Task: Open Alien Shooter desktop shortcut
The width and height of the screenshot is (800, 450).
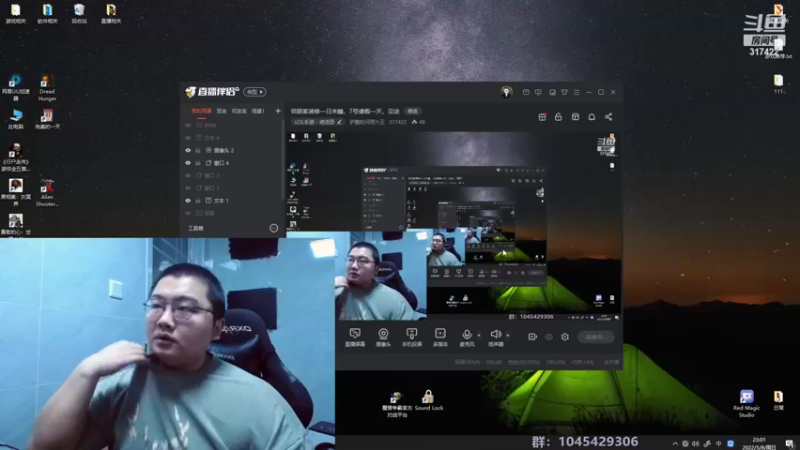Action: [47, 192]
